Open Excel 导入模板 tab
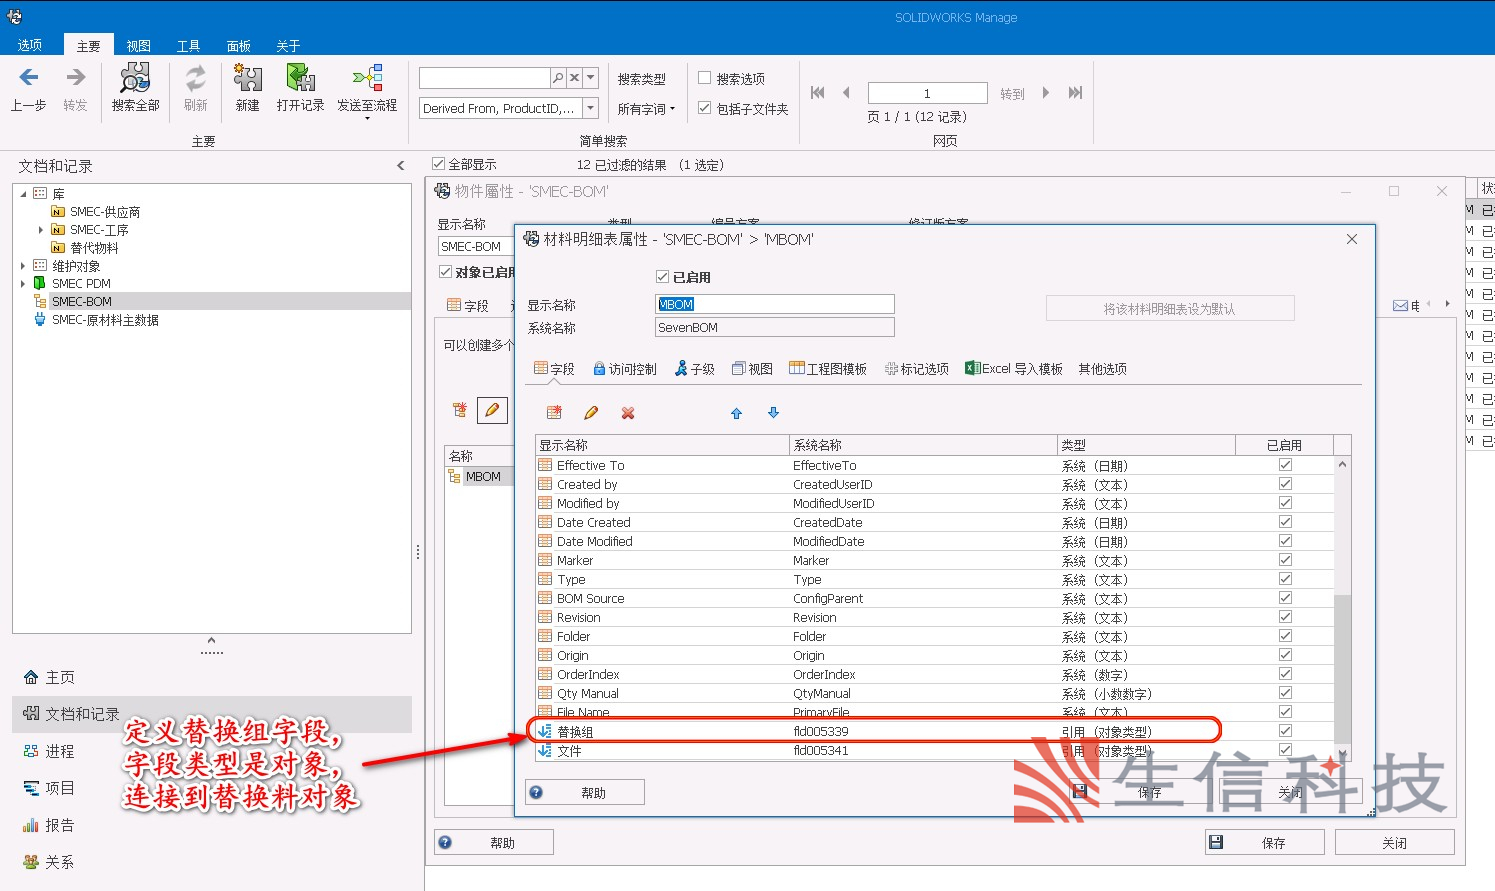This screenshot has width=1495, height=891. (1014, 369)
